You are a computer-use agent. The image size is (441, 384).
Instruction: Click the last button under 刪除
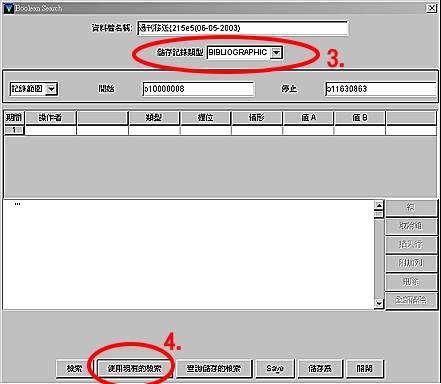411,301
